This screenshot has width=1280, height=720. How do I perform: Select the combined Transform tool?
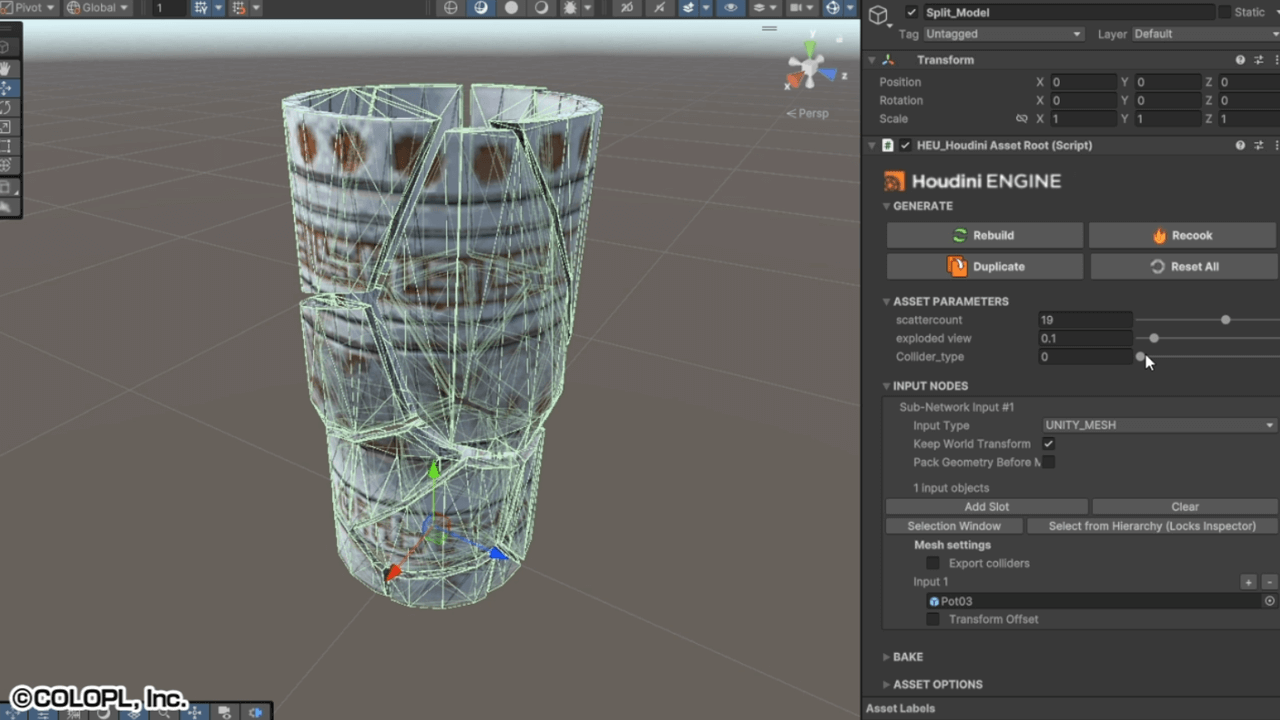(6, 165)
